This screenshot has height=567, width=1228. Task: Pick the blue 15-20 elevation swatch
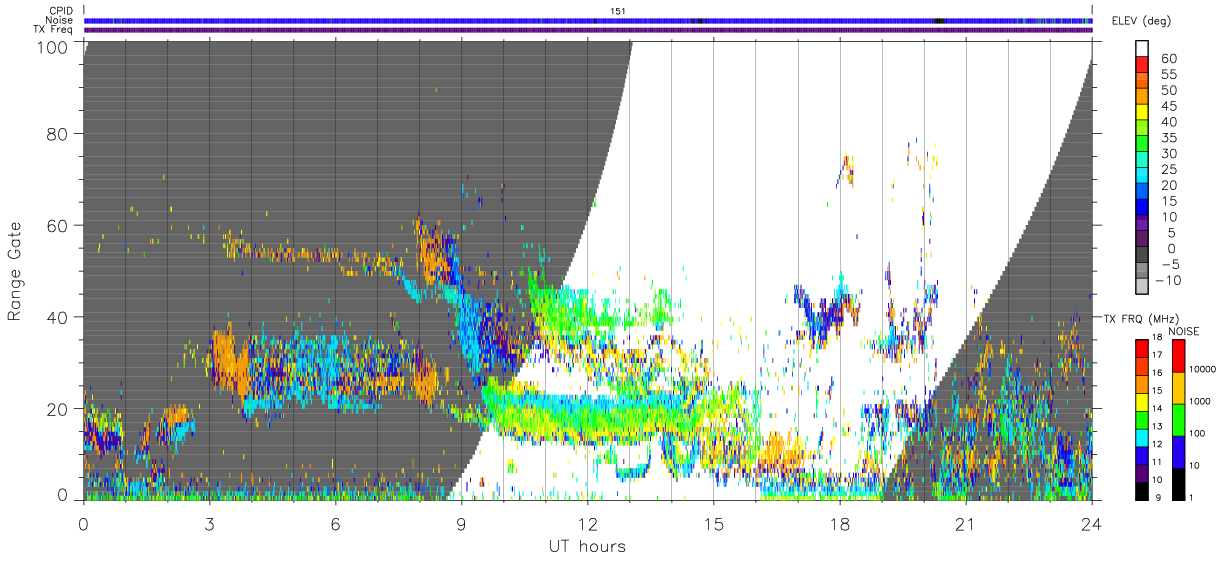click(1142, 191)
